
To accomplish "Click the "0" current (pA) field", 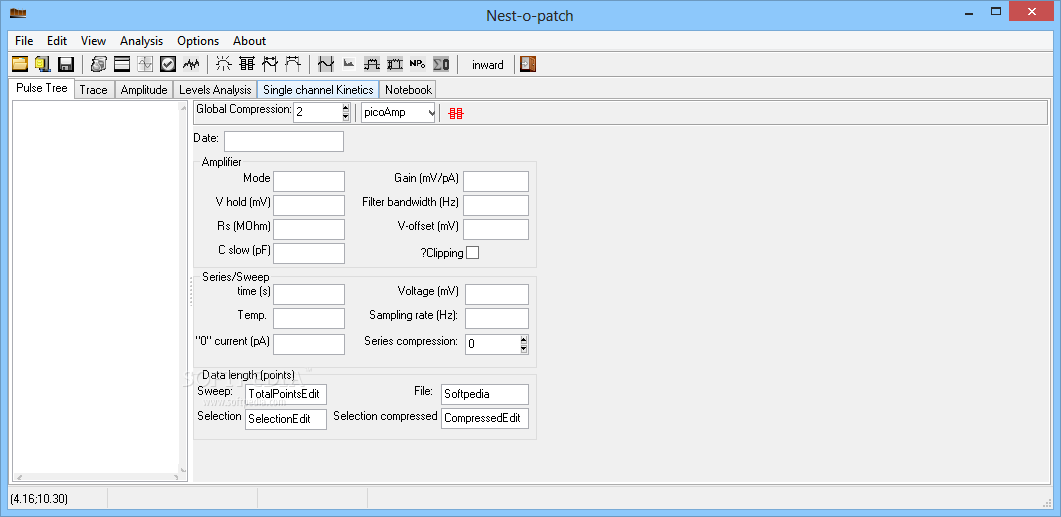I will pos(309,344).
